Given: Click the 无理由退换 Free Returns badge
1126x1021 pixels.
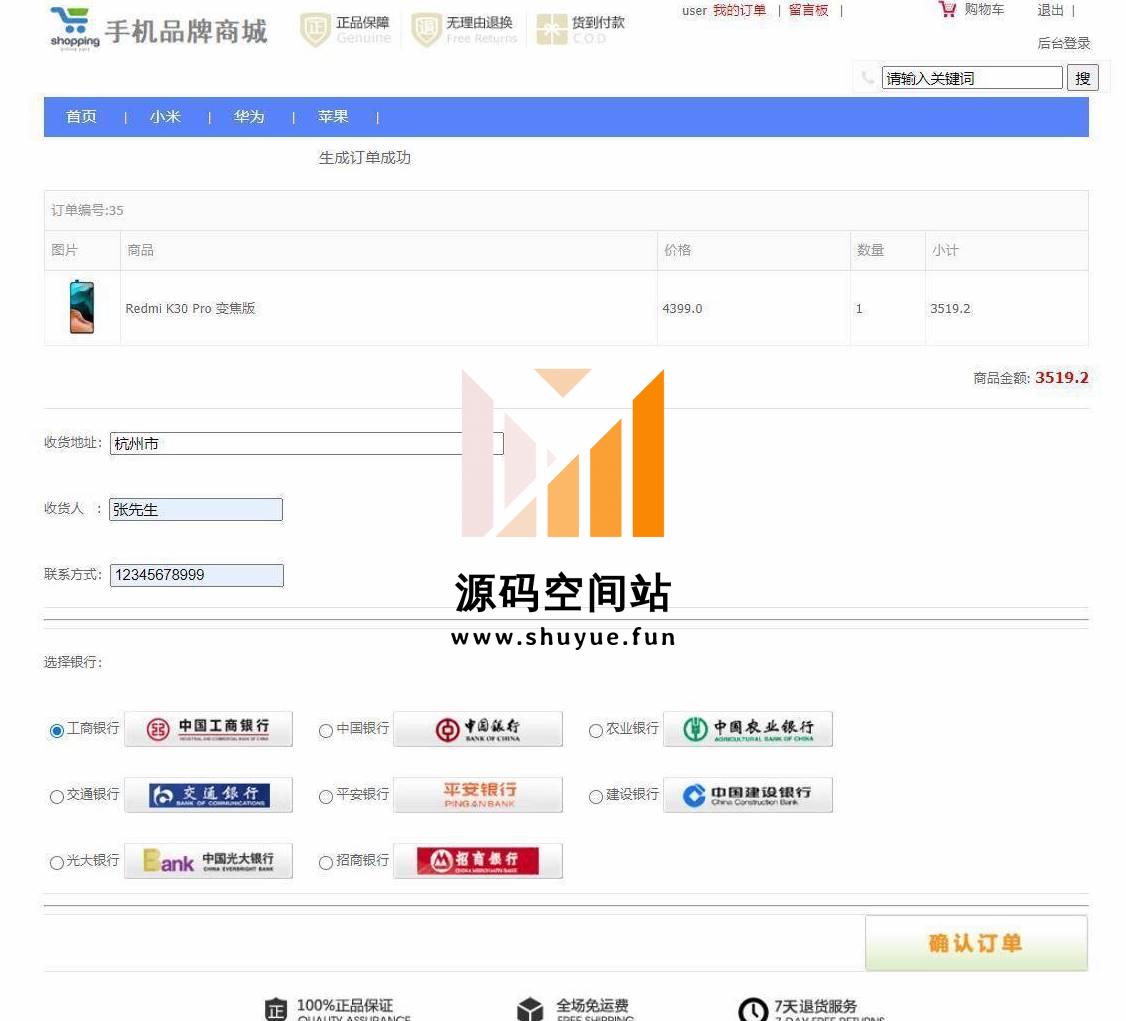Looking at the screenshot, I should coord(465,29).
